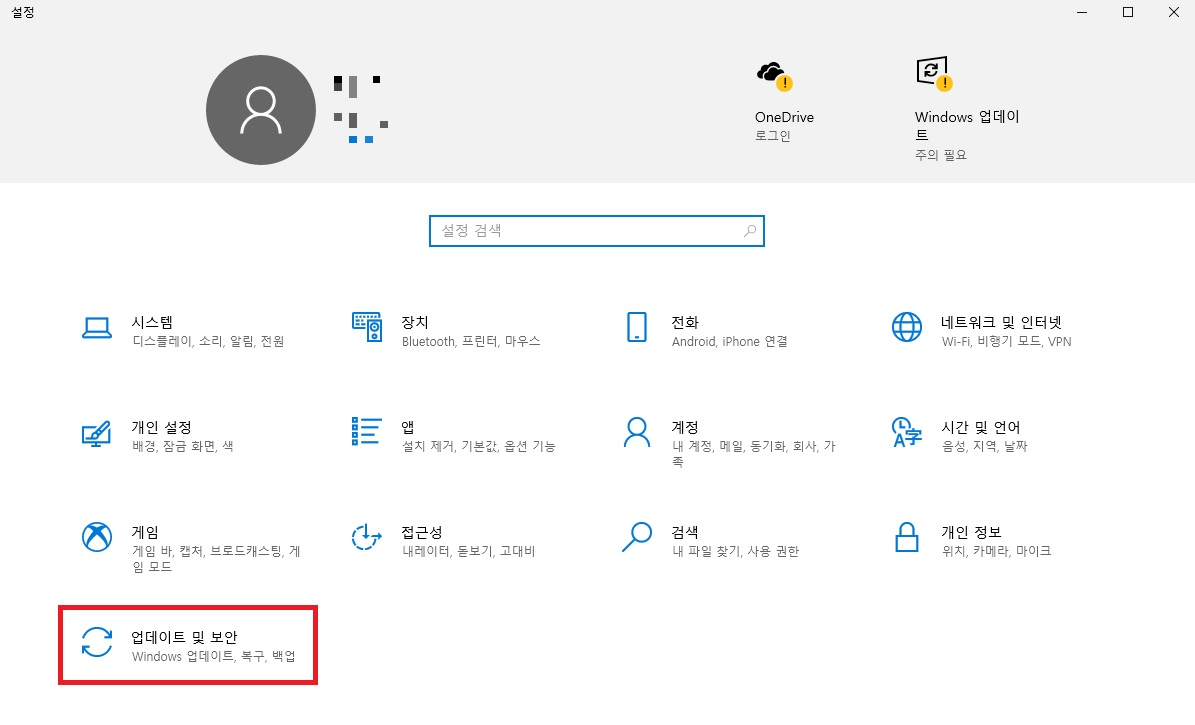Click the OneDrive 로그인 link

coord(773,136)
